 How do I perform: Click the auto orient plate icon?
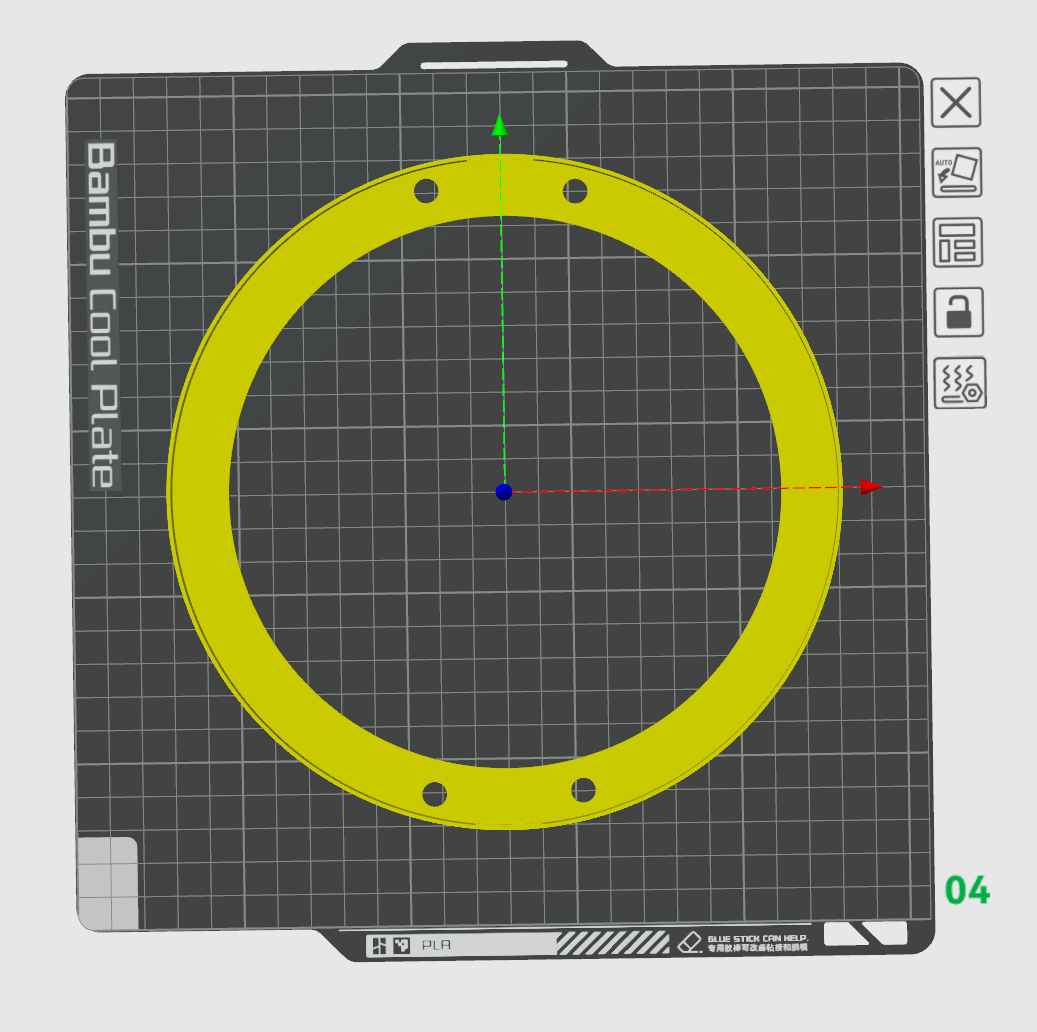tap(957, 172)
